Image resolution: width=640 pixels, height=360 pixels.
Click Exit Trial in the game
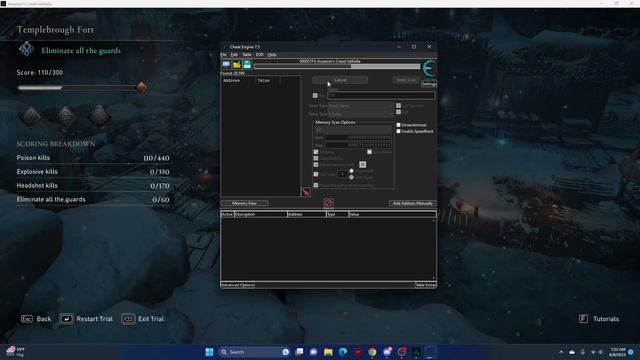tap(143, 319)
